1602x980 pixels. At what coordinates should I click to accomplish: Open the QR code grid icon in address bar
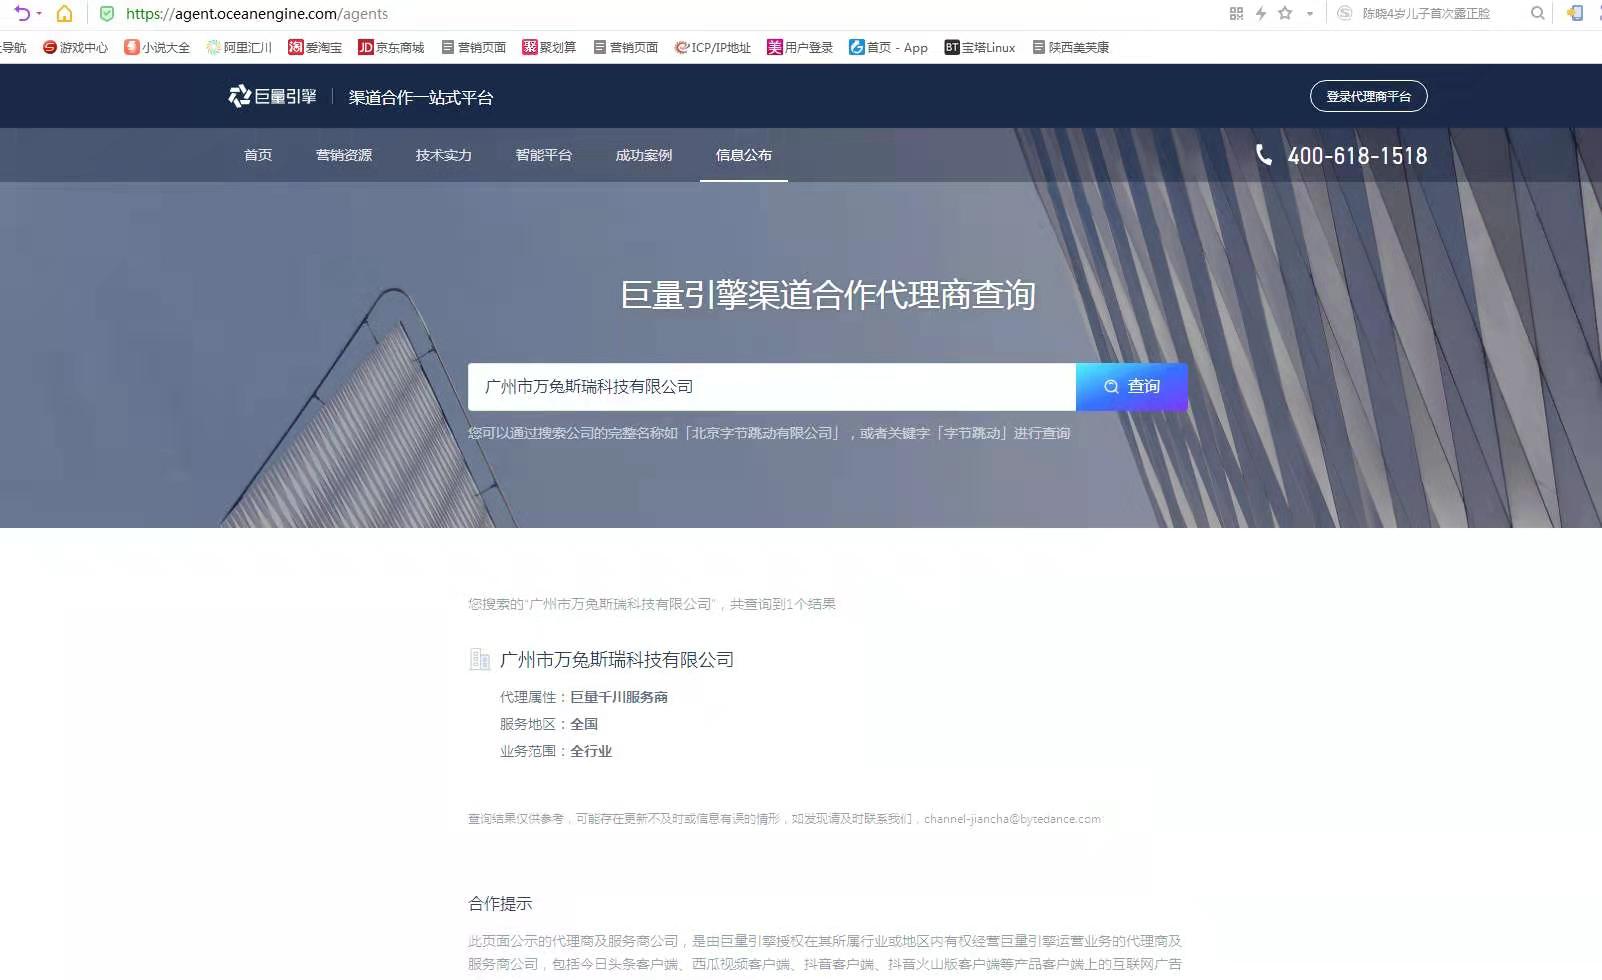(x=1236, y=13)
